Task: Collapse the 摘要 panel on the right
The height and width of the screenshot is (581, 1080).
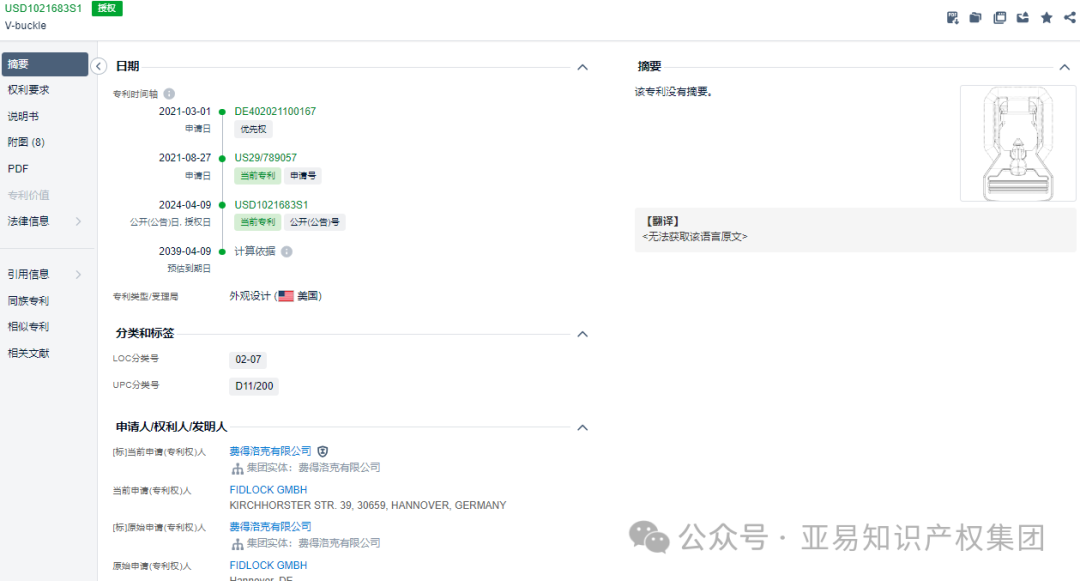Action: coord(1064,66)
